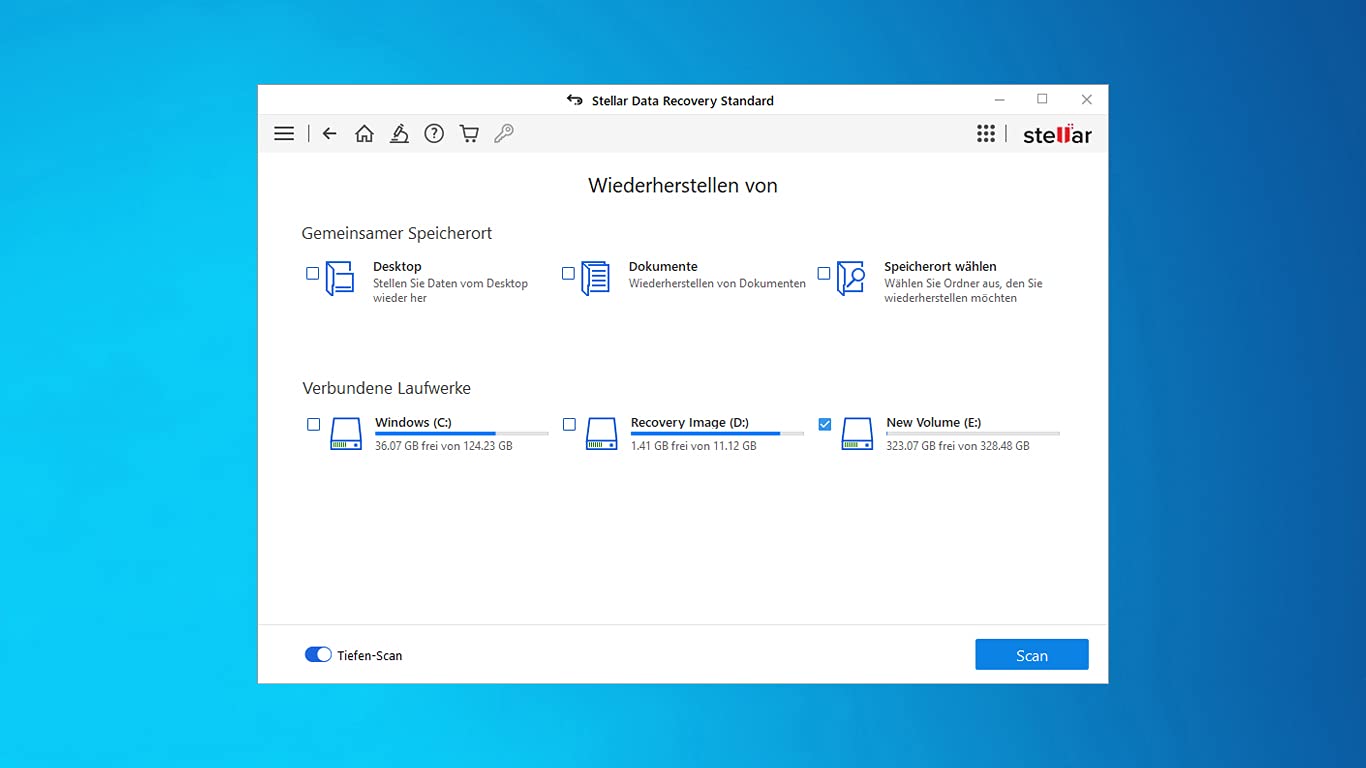Click the stellar logo
Image resolution: width=1366 pixels, height=768 pixels.
coord(1057,134)
